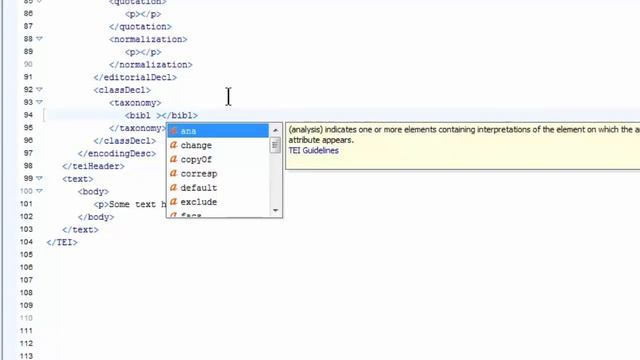This screenshot has height=360, width=640.
Task: Click the <taxonomy> opening tag on line 93
Action: pyautogui.click(x=135, y=103)
